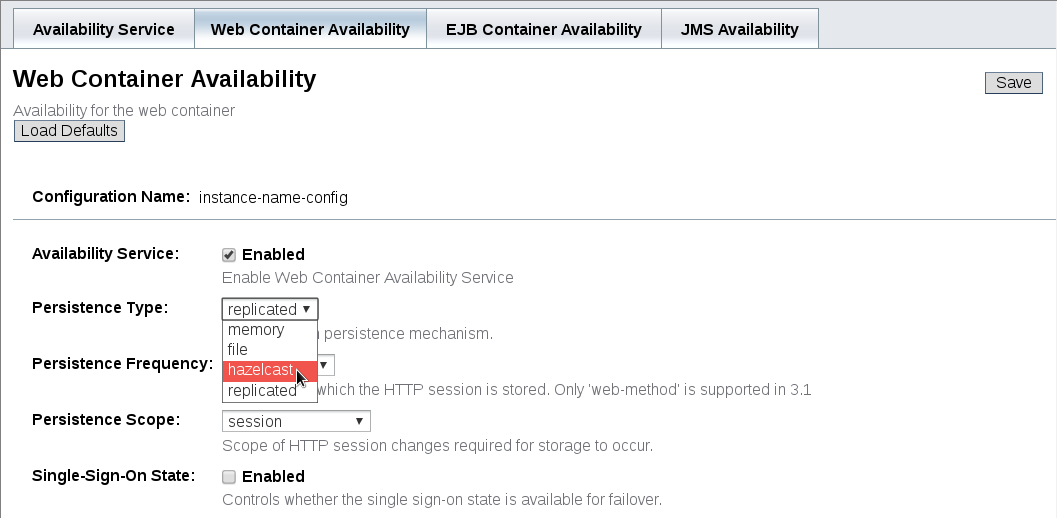Go to the JMS Availability tab
The width and height of the screenshot is (1057, 518).
coord(740,29)
